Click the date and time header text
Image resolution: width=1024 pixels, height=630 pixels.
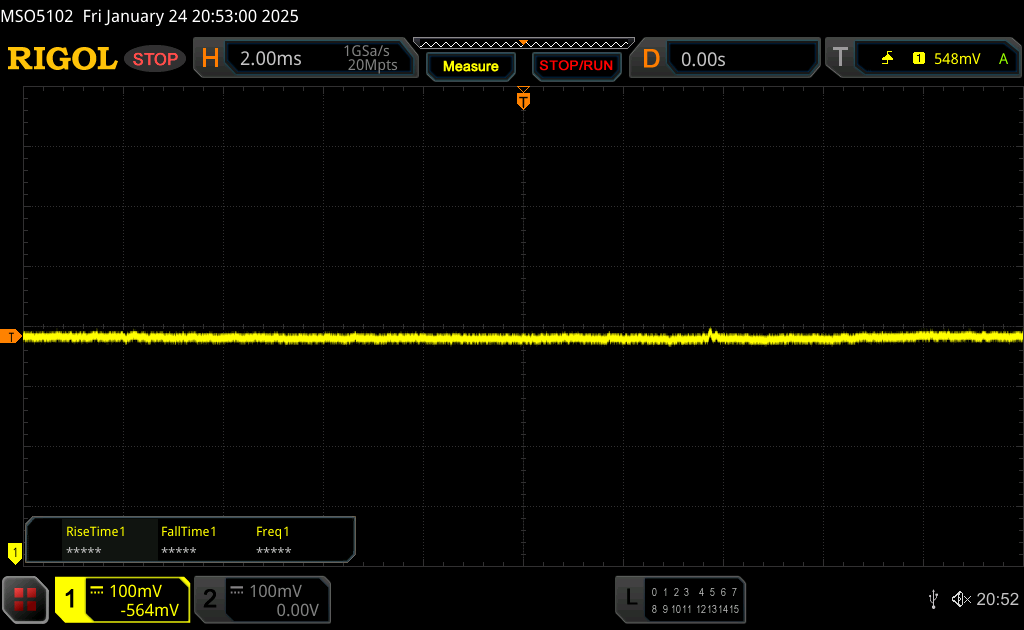(x=191, y=16)
